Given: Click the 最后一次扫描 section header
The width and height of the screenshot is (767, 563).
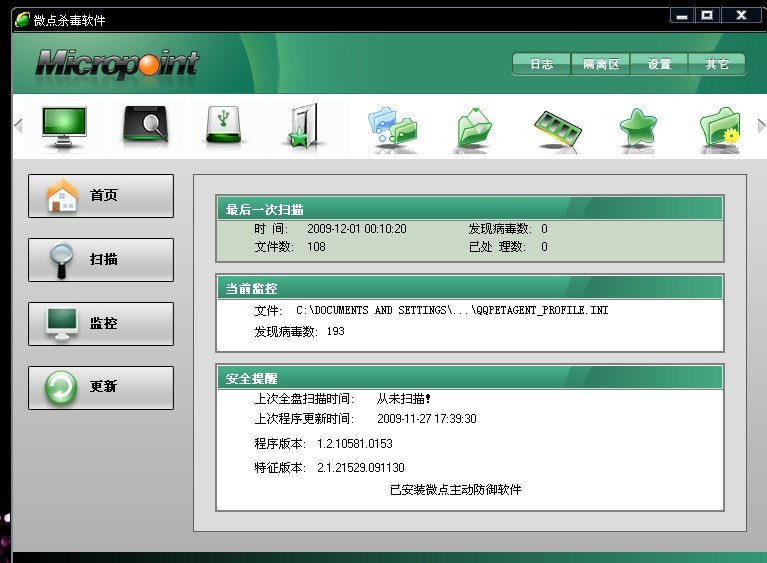Looking at the screenshot, I should click(470, 209).
